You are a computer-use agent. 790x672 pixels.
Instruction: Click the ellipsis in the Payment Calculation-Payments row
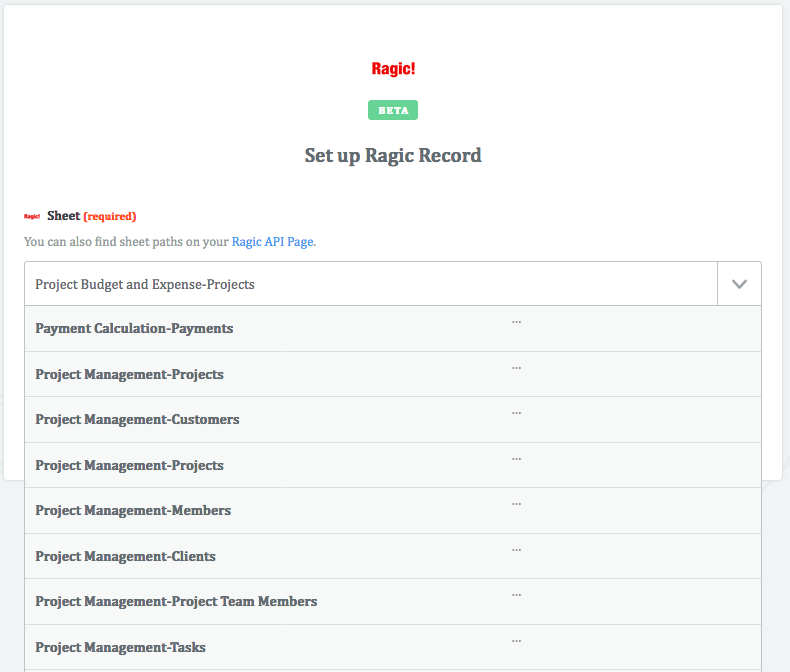click(516, 322)
